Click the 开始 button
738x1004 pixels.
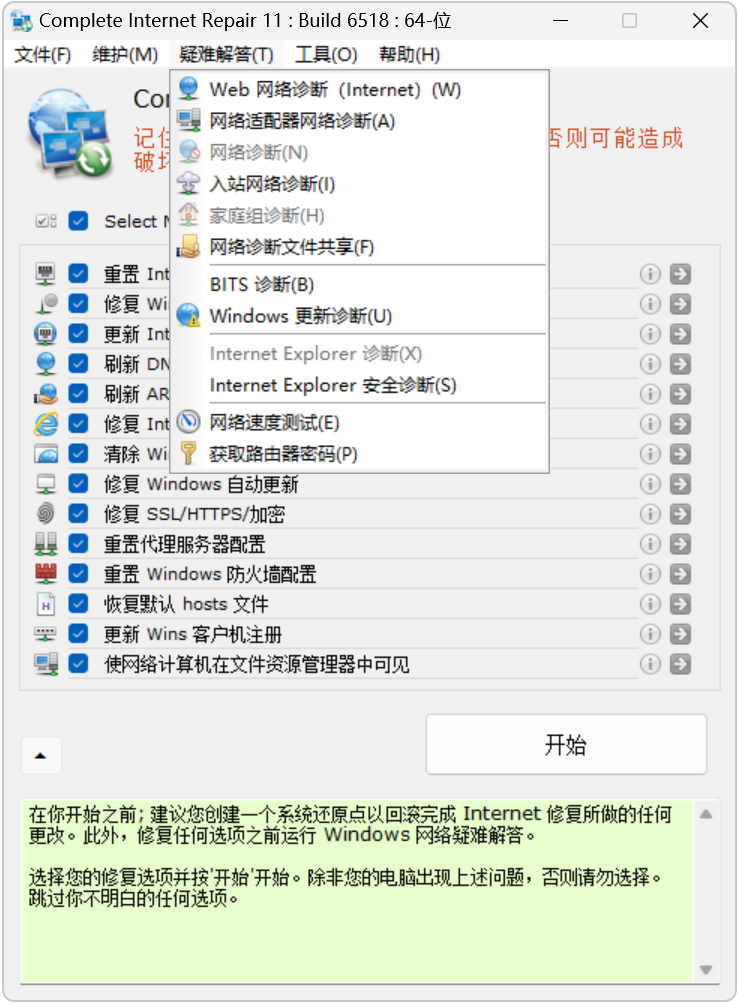click(x=566, y=745)
